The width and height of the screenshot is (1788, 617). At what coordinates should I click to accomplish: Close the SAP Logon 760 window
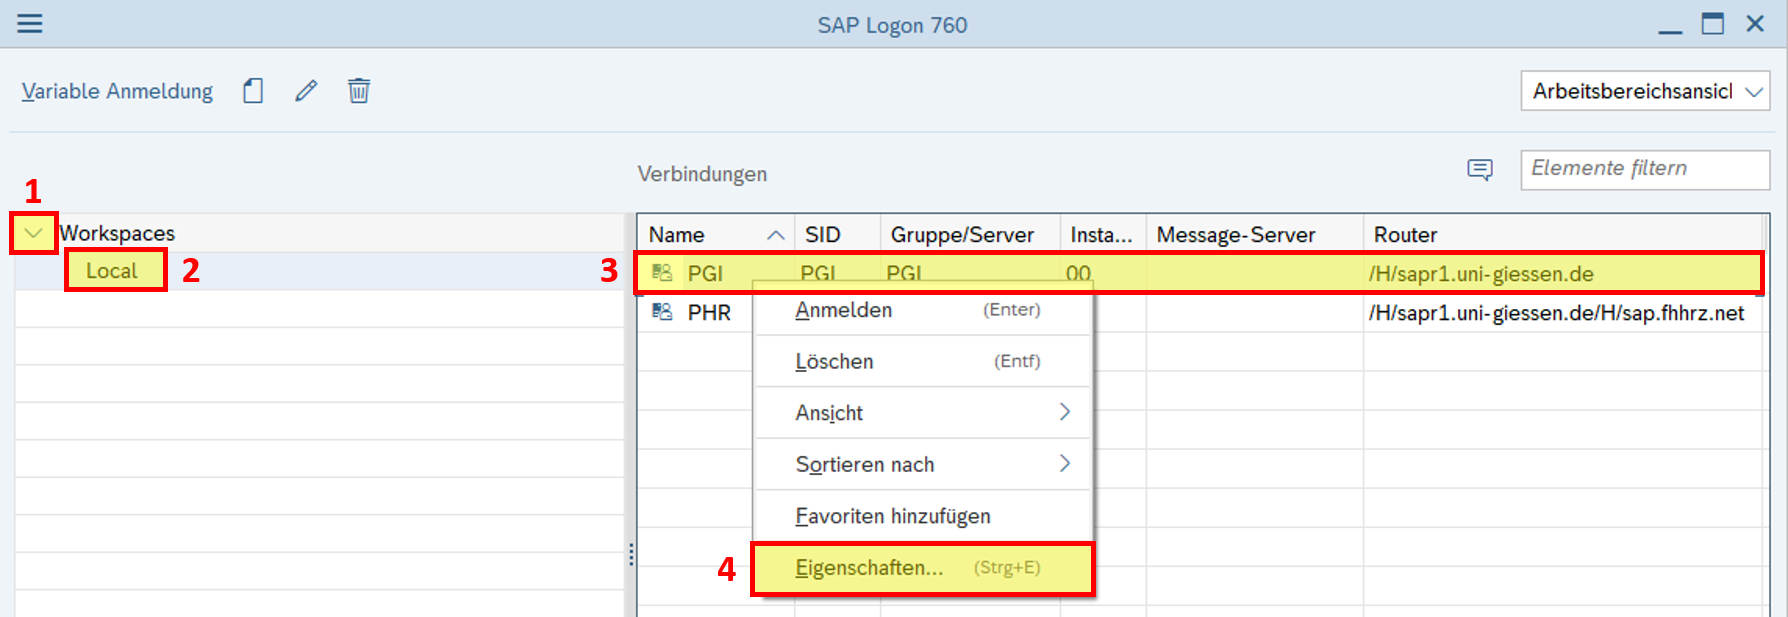[1755, 23]
